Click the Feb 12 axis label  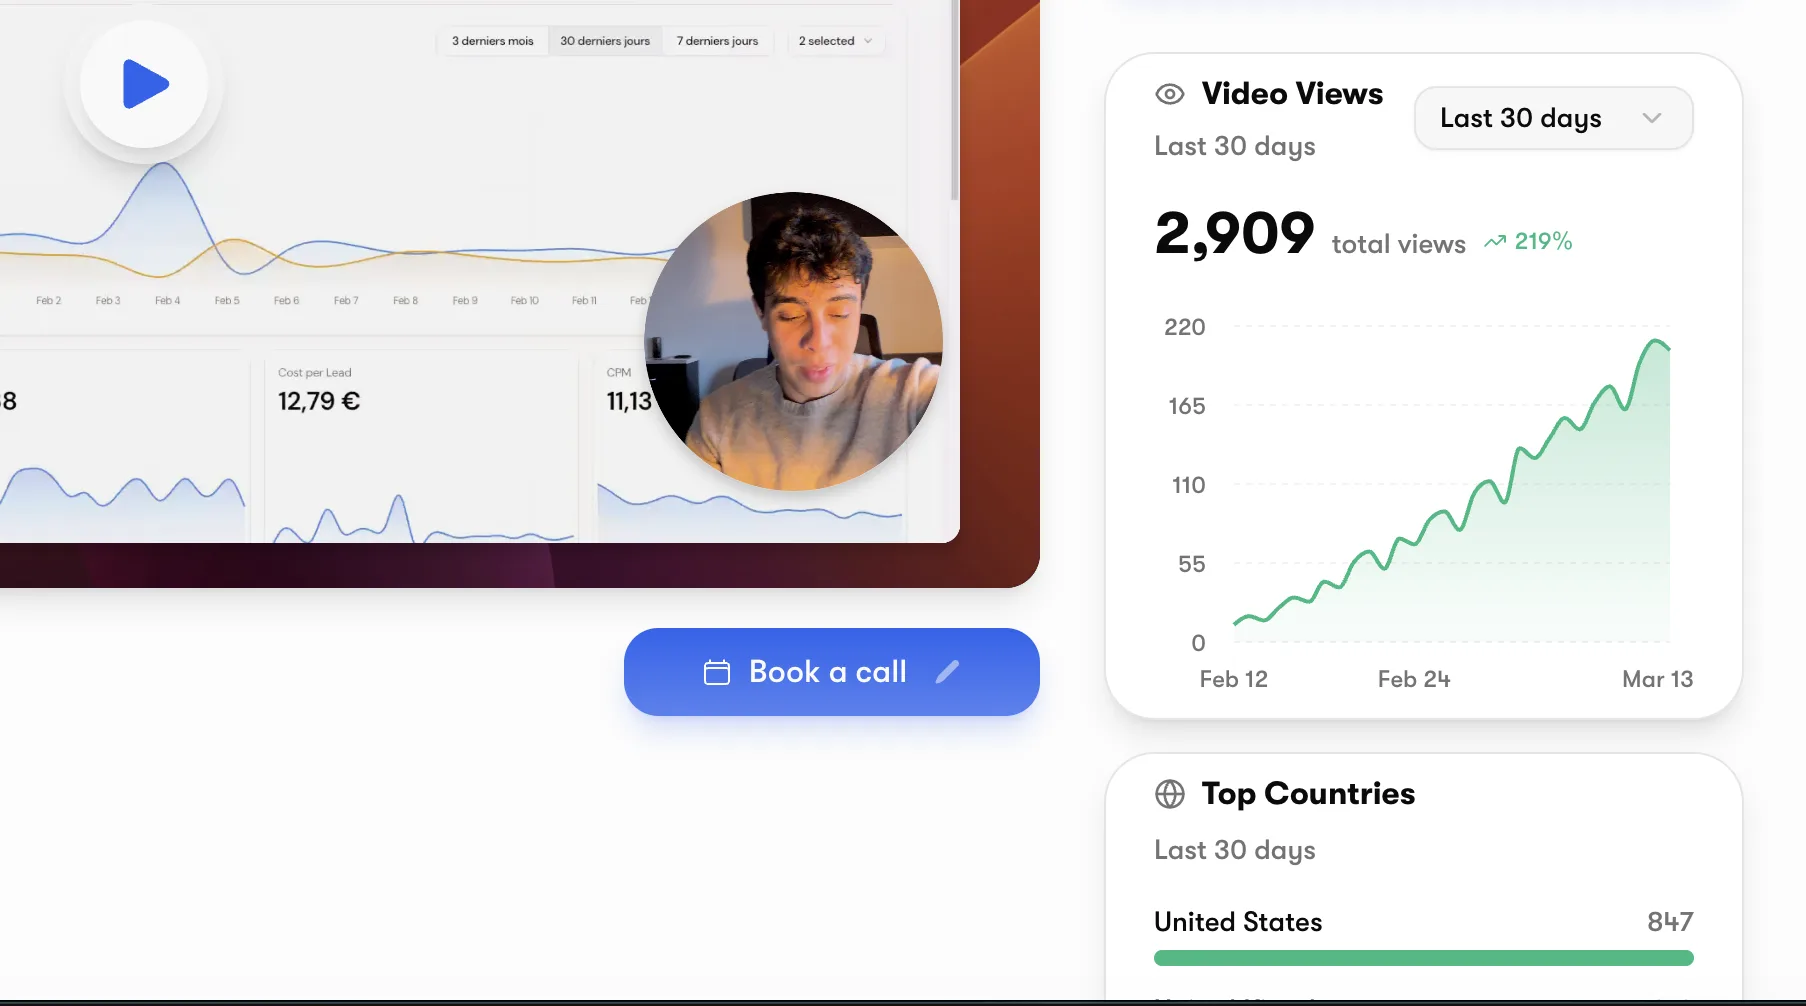[1233, 679]
